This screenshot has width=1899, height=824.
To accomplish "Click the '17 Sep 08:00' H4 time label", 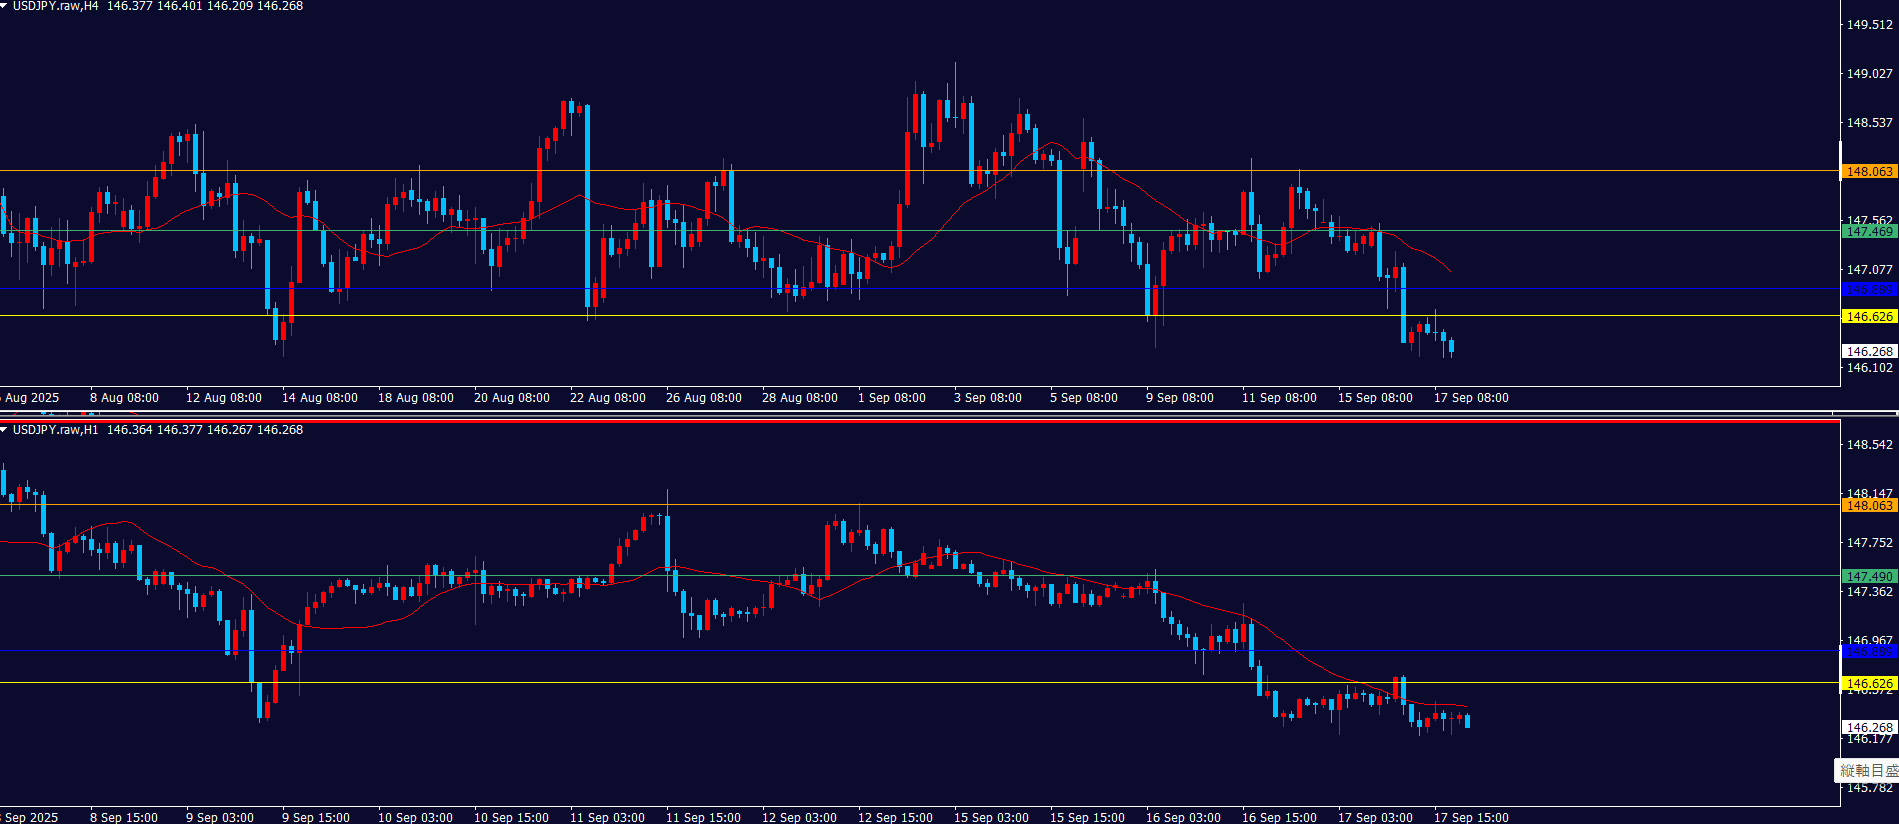I will click(x=1471, y=398).
